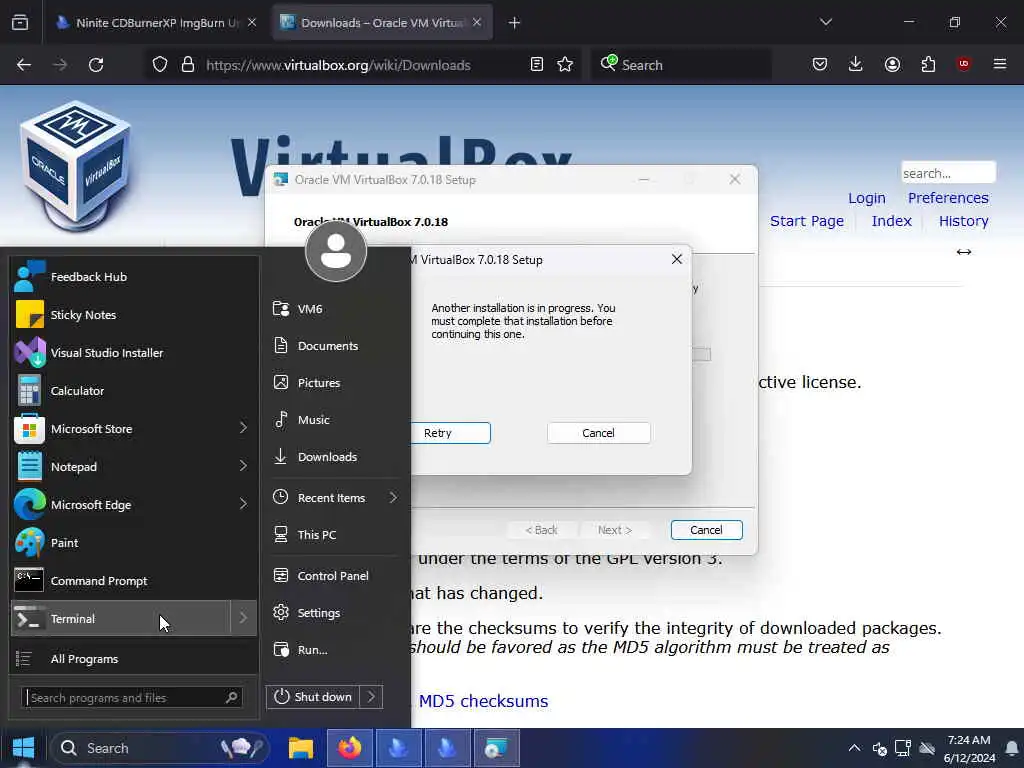Click the Search programs and files box

point(132,697)
